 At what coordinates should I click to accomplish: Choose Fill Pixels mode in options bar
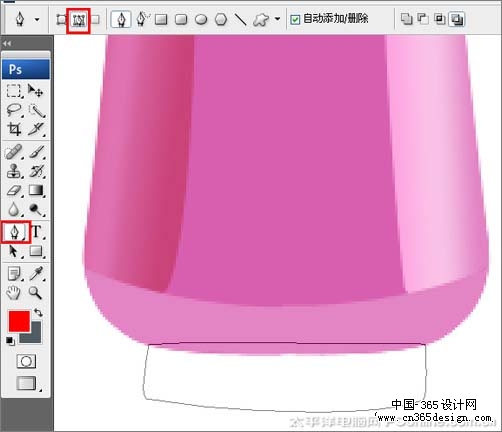point(95,19)
